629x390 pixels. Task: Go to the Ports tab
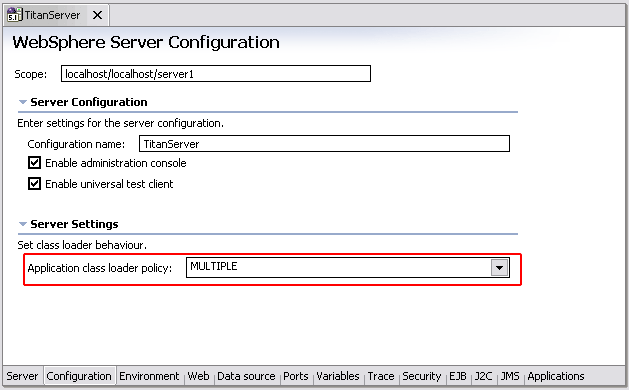tap(296, 376)
